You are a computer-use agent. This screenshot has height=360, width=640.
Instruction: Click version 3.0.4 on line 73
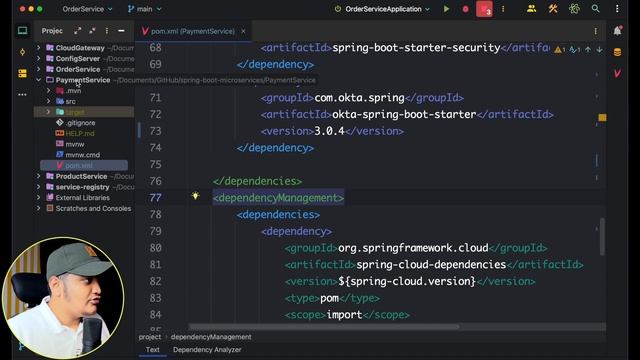[x=329, y=131]
